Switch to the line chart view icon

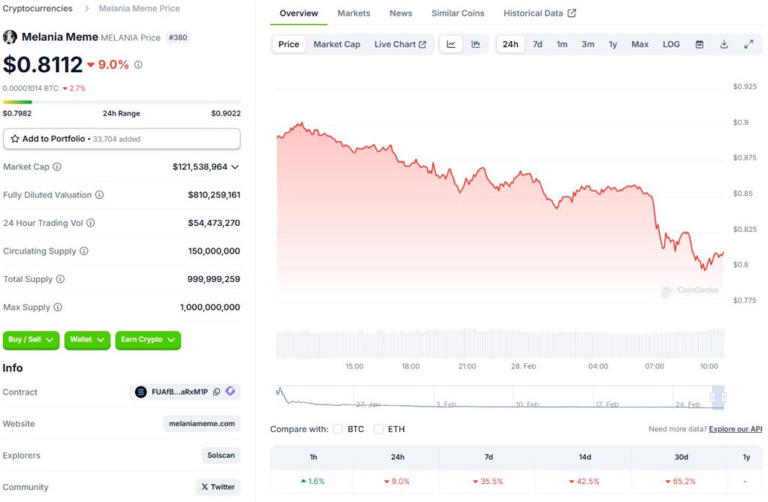pos(451,44)
